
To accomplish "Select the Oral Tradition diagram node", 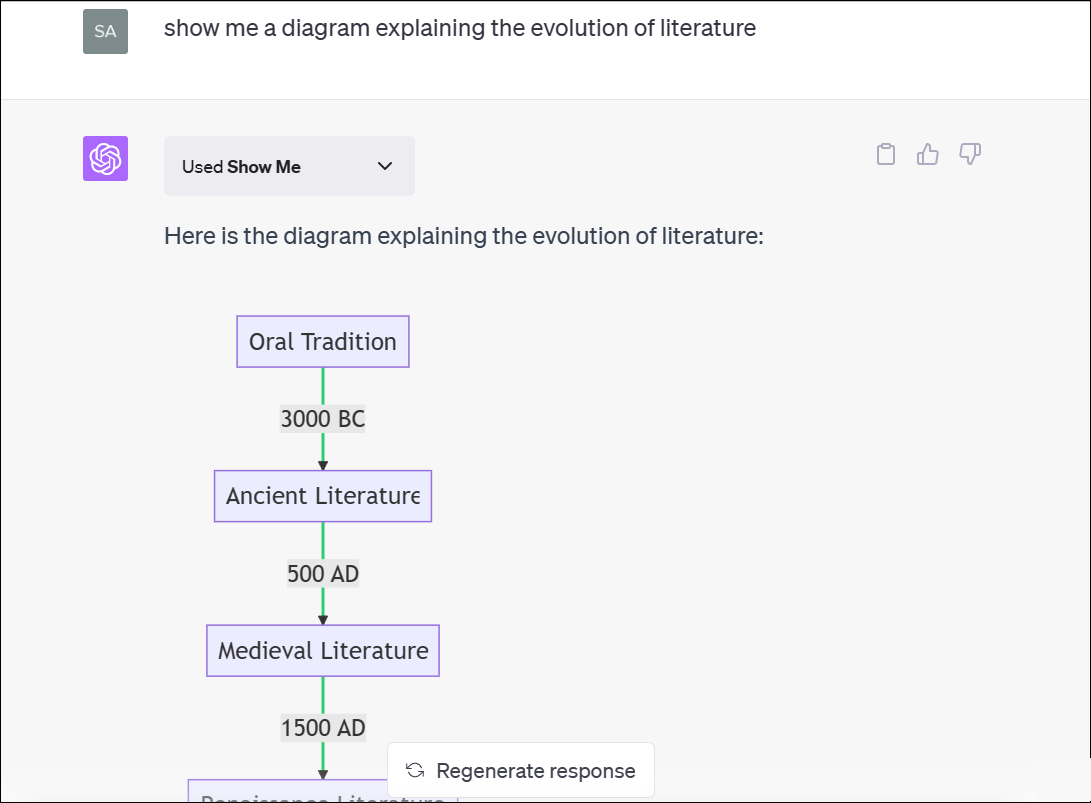I will pyautogui.click(x=323, y=342).
